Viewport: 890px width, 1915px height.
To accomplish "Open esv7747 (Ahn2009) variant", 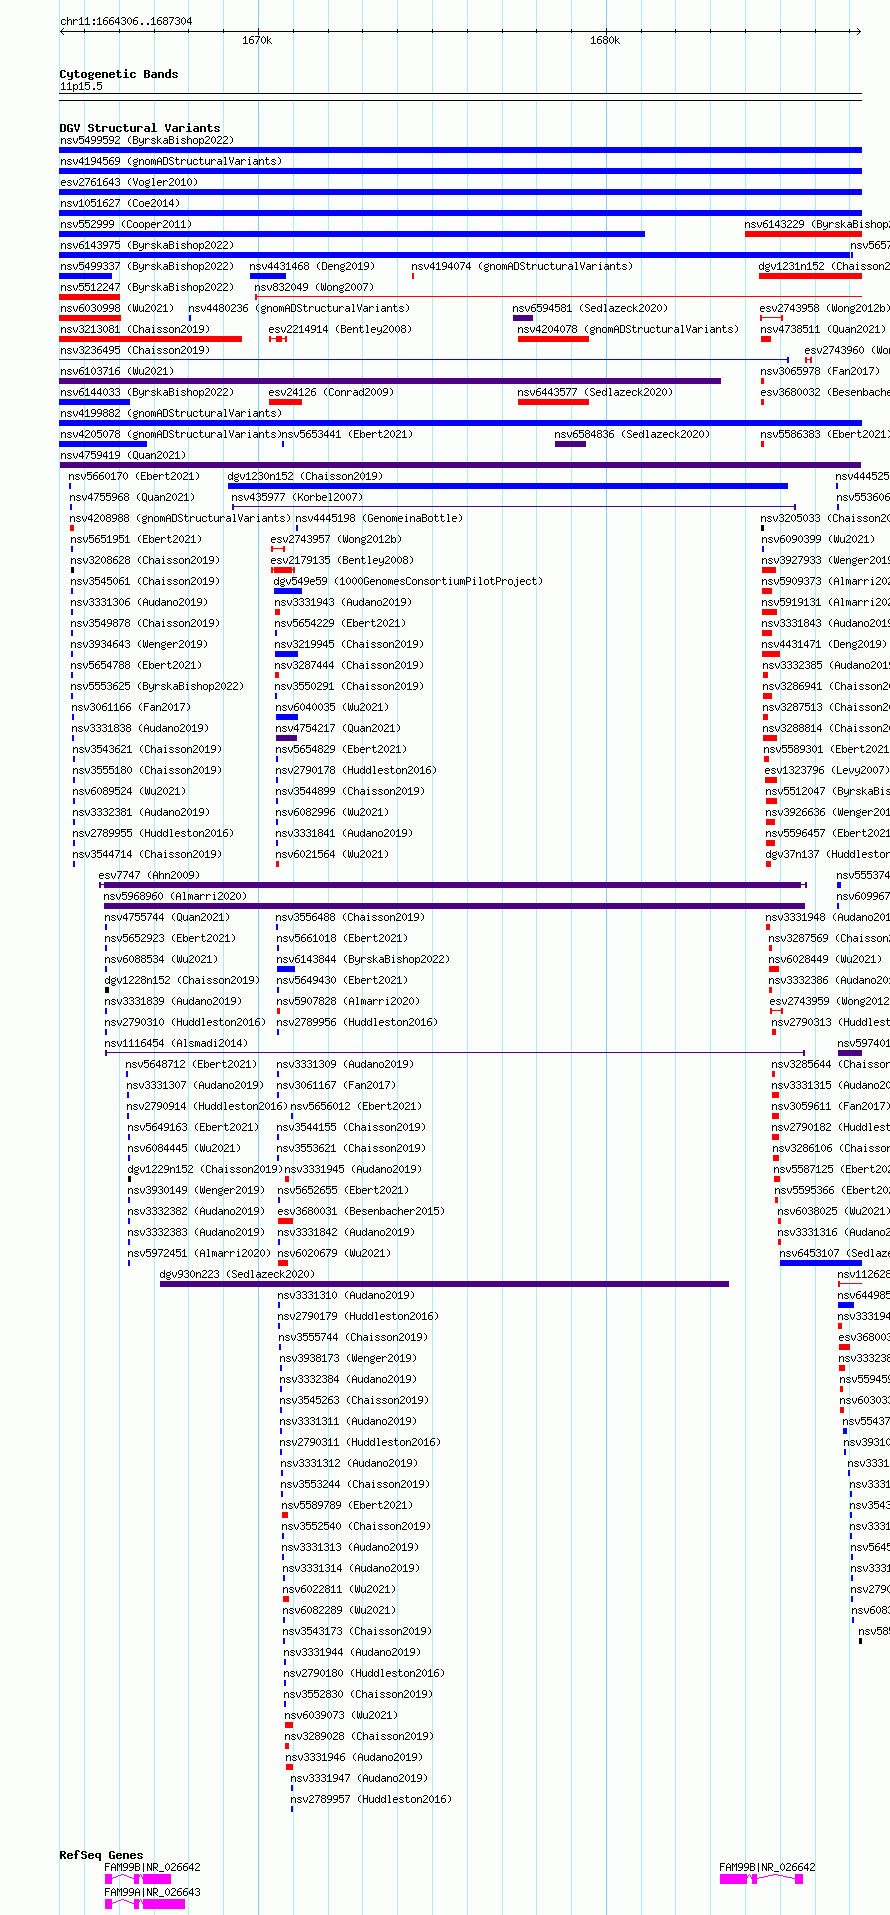I will [x=148, y=875].
